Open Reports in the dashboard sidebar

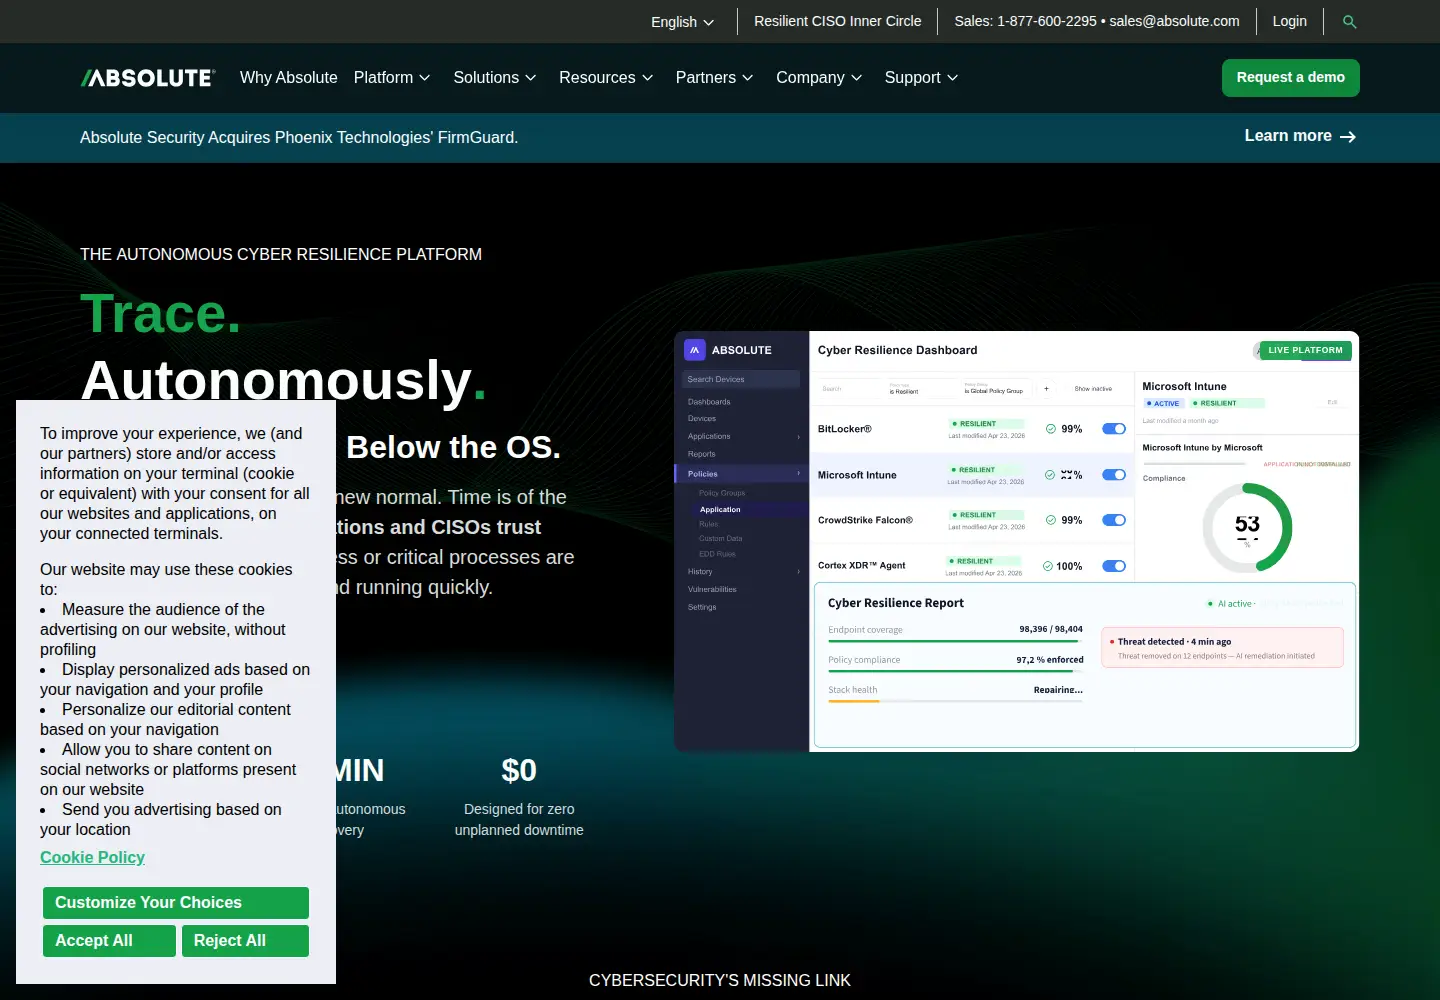pyautogui.click(x=702, y=454)
